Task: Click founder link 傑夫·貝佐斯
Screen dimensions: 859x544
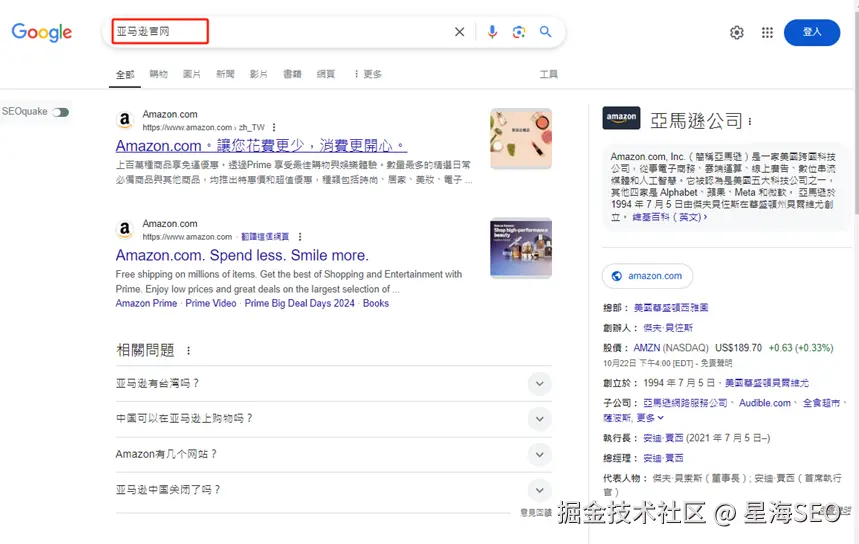Action: [x=668, y=328]
